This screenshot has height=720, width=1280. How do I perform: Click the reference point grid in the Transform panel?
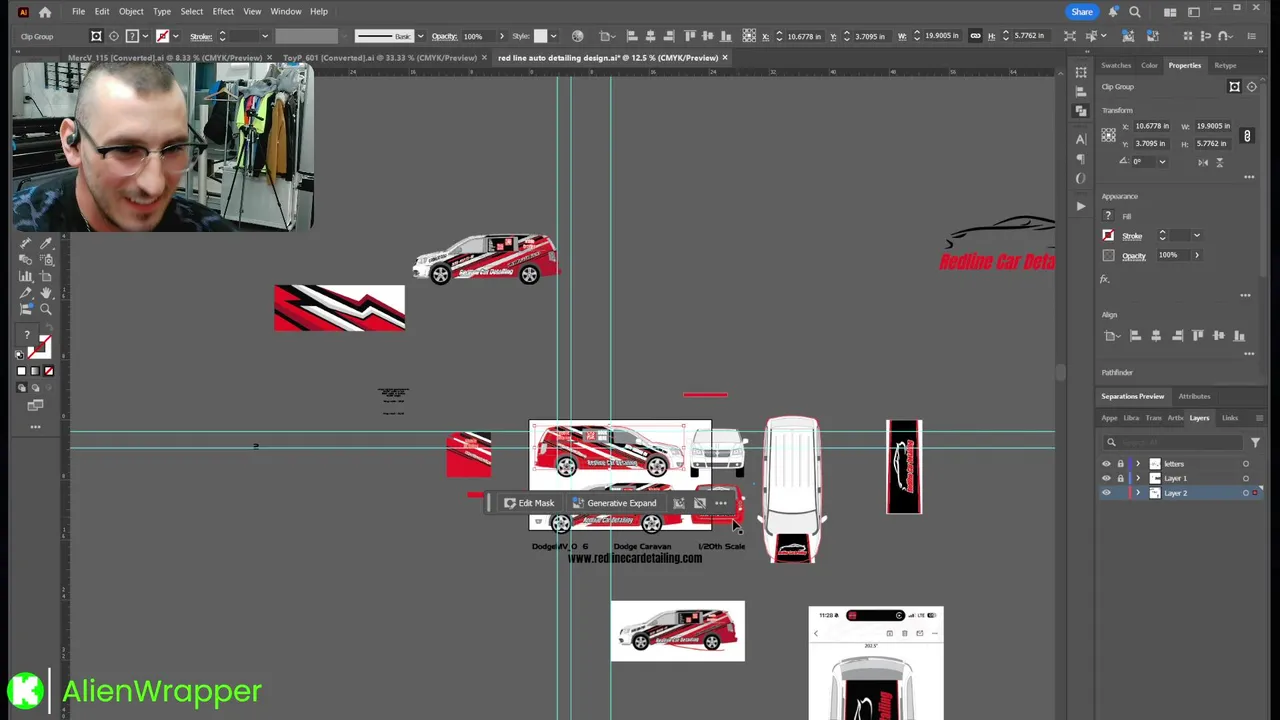coord(1108,135)
